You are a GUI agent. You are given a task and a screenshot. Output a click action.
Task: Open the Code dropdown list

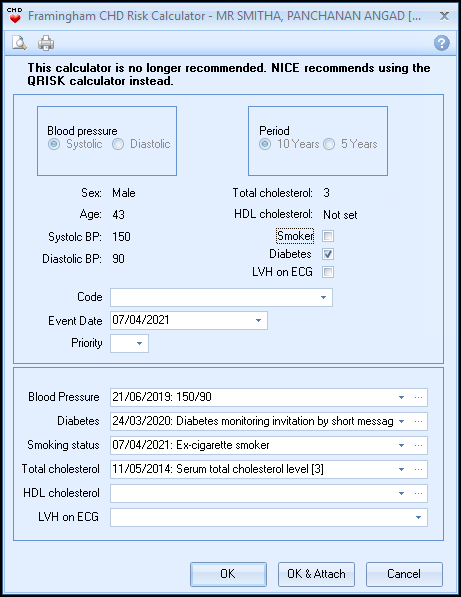click(x=323, y=297)
